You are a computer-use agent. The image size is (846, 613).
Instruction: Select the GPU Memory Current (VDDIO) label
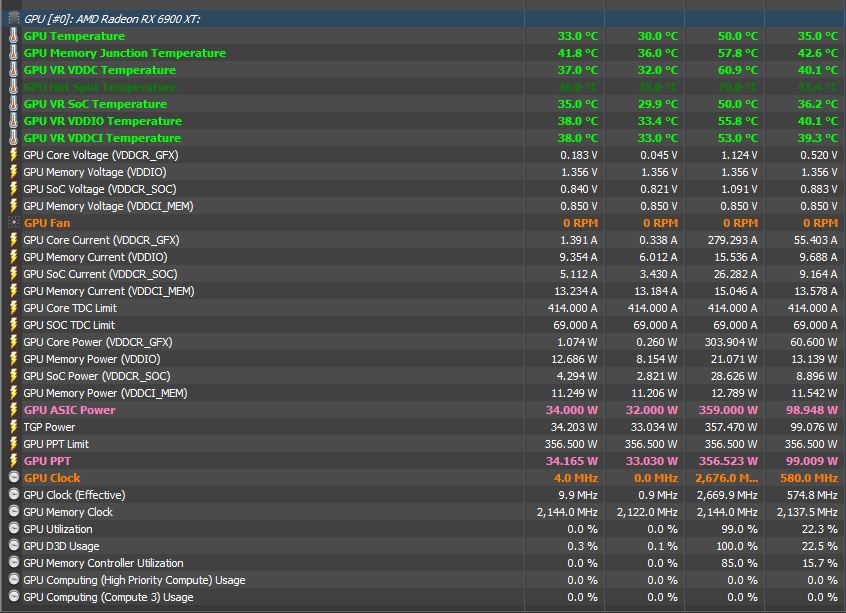[x=95, y=257]
